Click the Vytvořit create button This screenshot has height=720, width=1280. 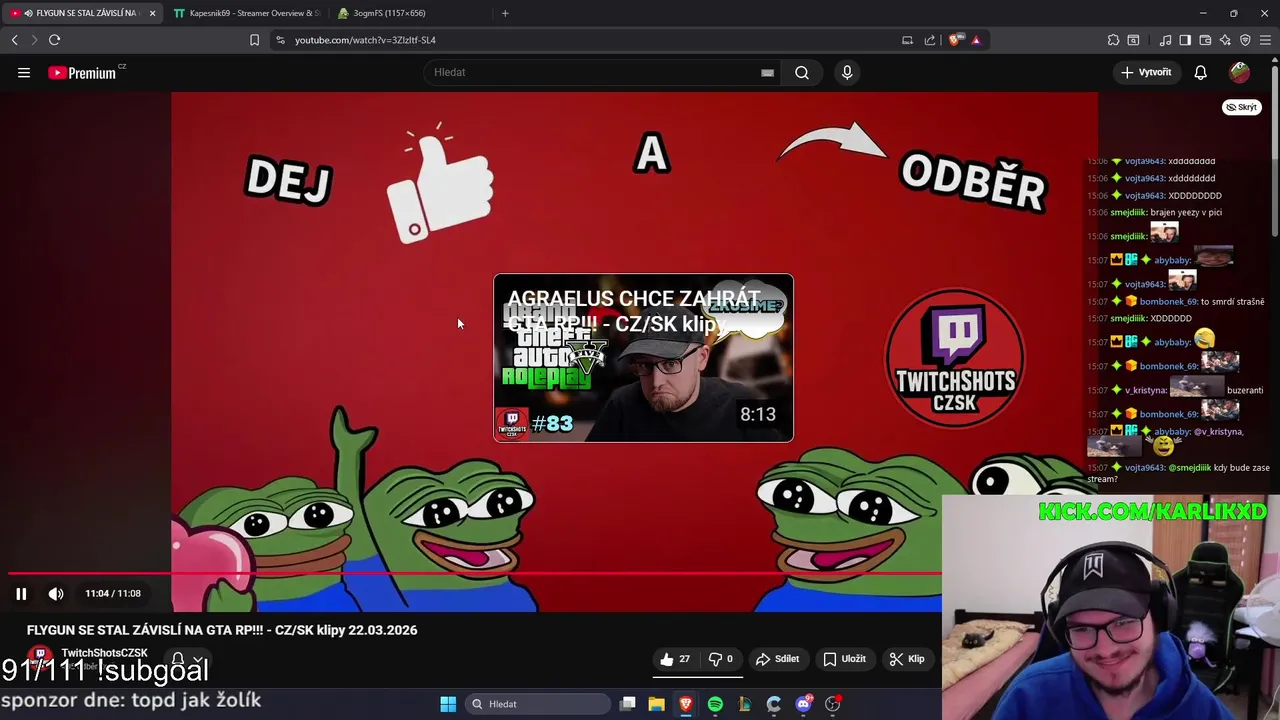coord(1146,72)
